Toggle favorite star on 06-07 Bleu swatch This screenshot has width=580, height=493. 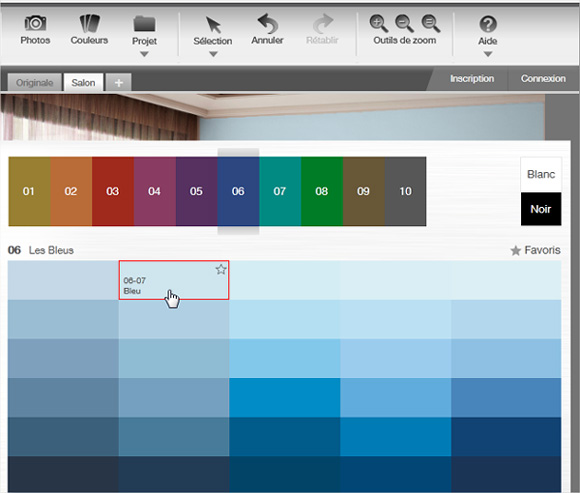pos(221,269)
